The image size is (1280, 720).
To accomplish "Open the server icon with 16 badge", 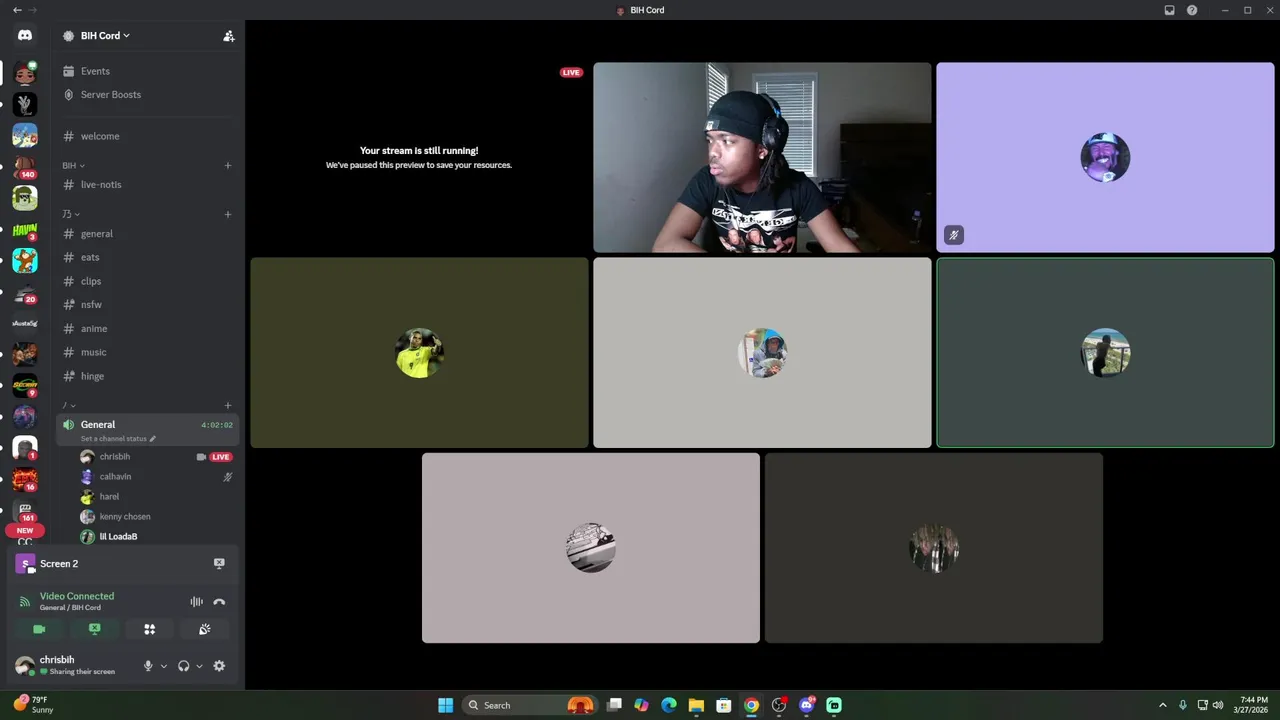I will [25, 479].
